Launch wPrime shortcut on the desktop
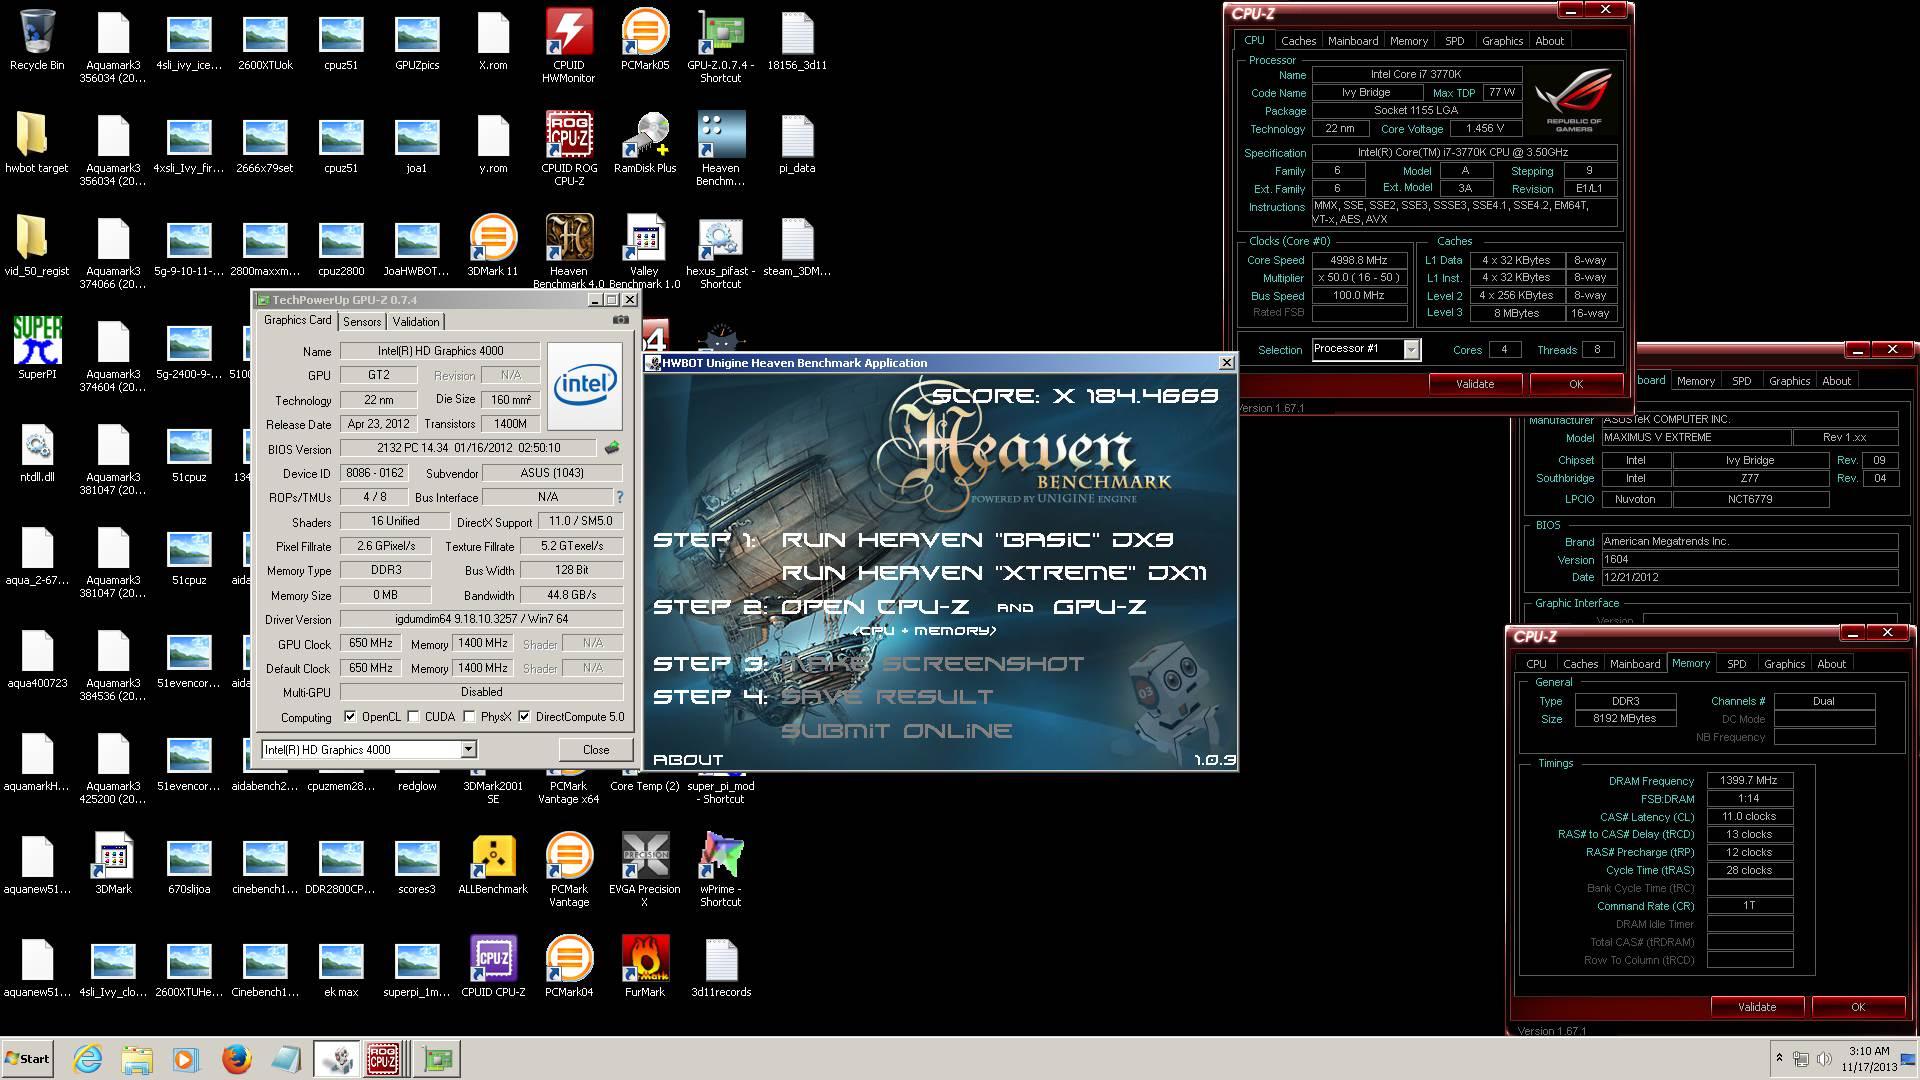 (720, 868)
